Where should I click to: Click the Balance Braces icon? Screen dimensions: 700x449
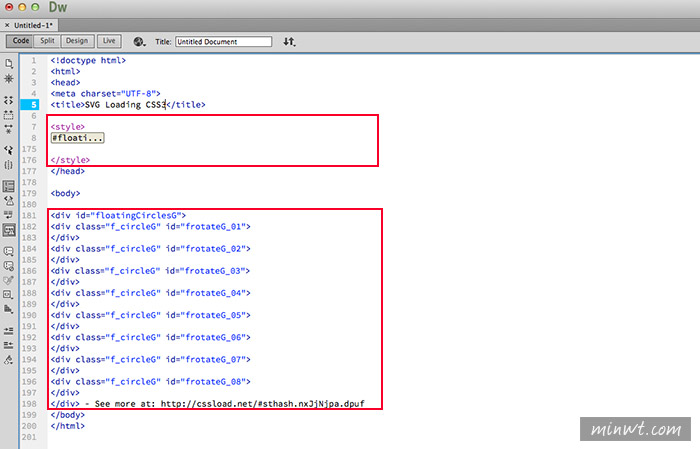[x=9, y=164]
